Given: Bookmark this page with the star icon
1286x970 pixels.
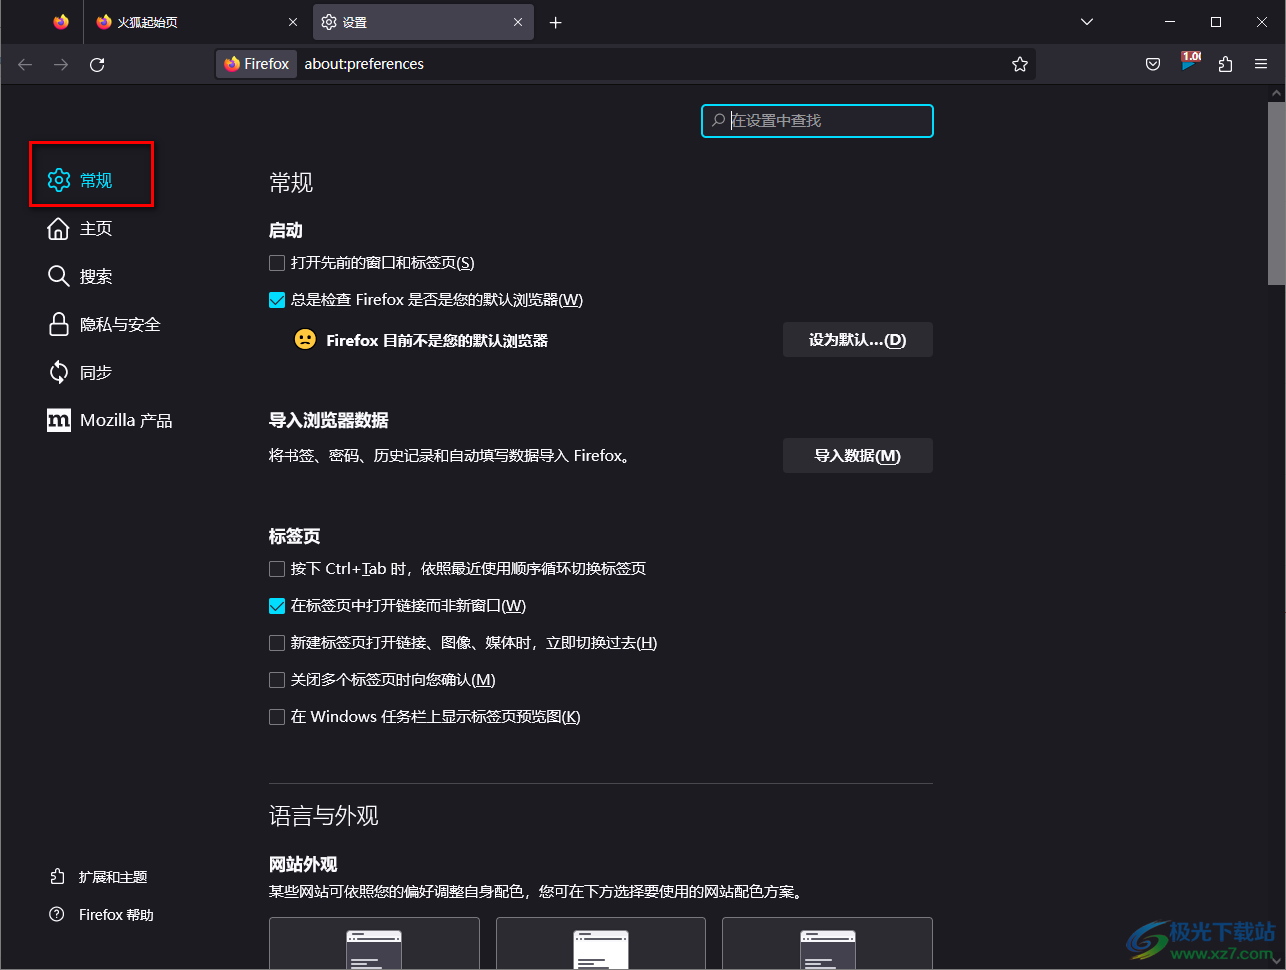Looking at the screenshot, I should (x=1020, y=64).
